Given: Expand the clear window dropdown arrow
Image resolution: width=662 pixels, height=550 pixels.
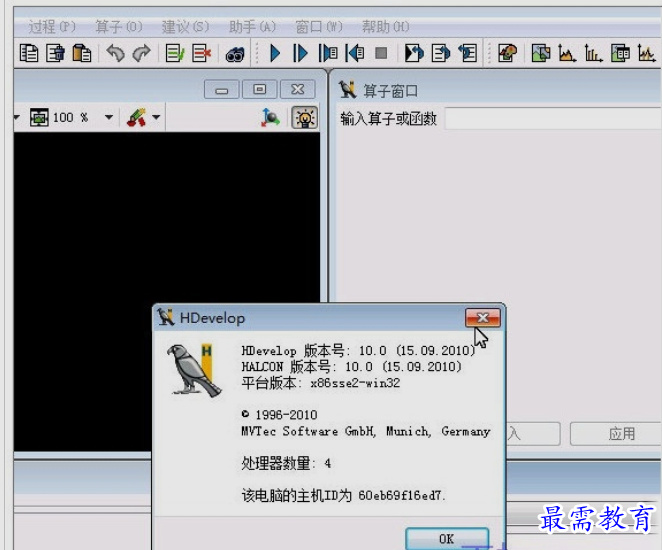Looking at the screenshot, I should [x=156, y=117].
